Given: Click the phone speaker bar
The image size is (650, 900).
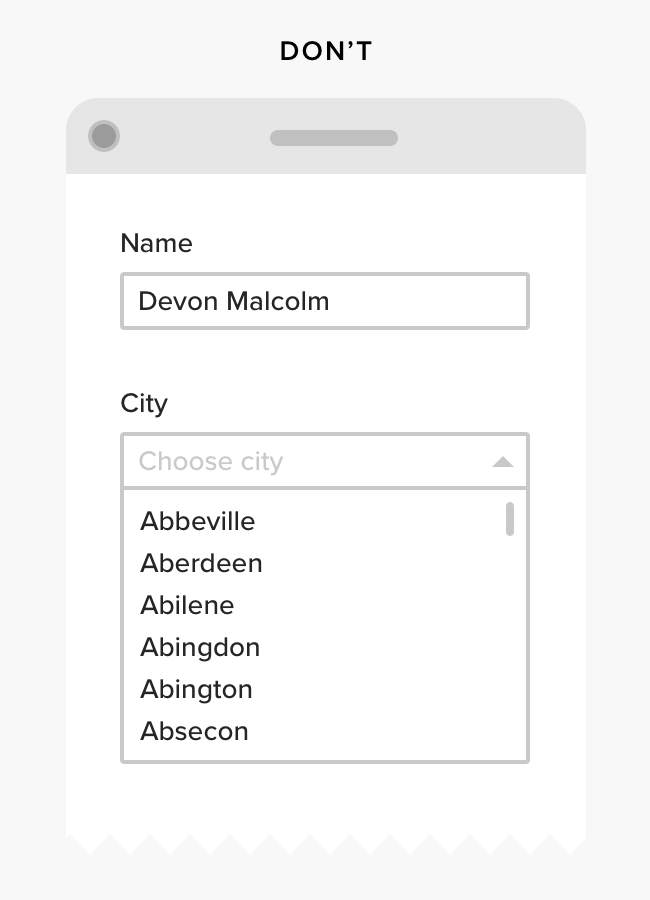Looking at the screenshot, I should 334,138.
